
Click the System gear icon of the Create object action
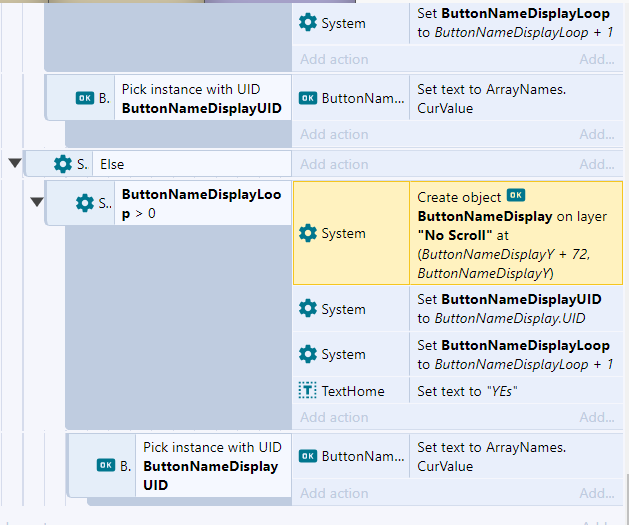[308, 233]
